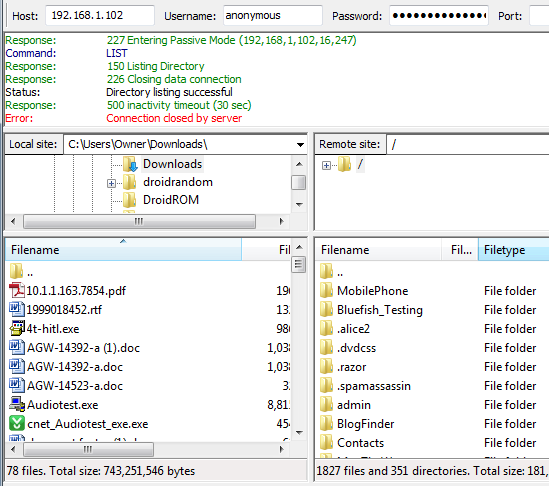Click the Connection closed by server error line
This screenshot has height=486, width=549.
click(174, 118)
